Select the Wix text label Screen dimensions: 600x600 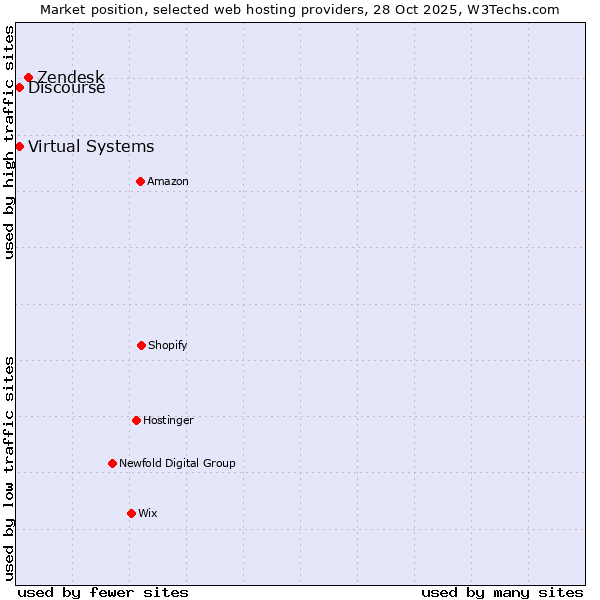click(x=148, y=514)
